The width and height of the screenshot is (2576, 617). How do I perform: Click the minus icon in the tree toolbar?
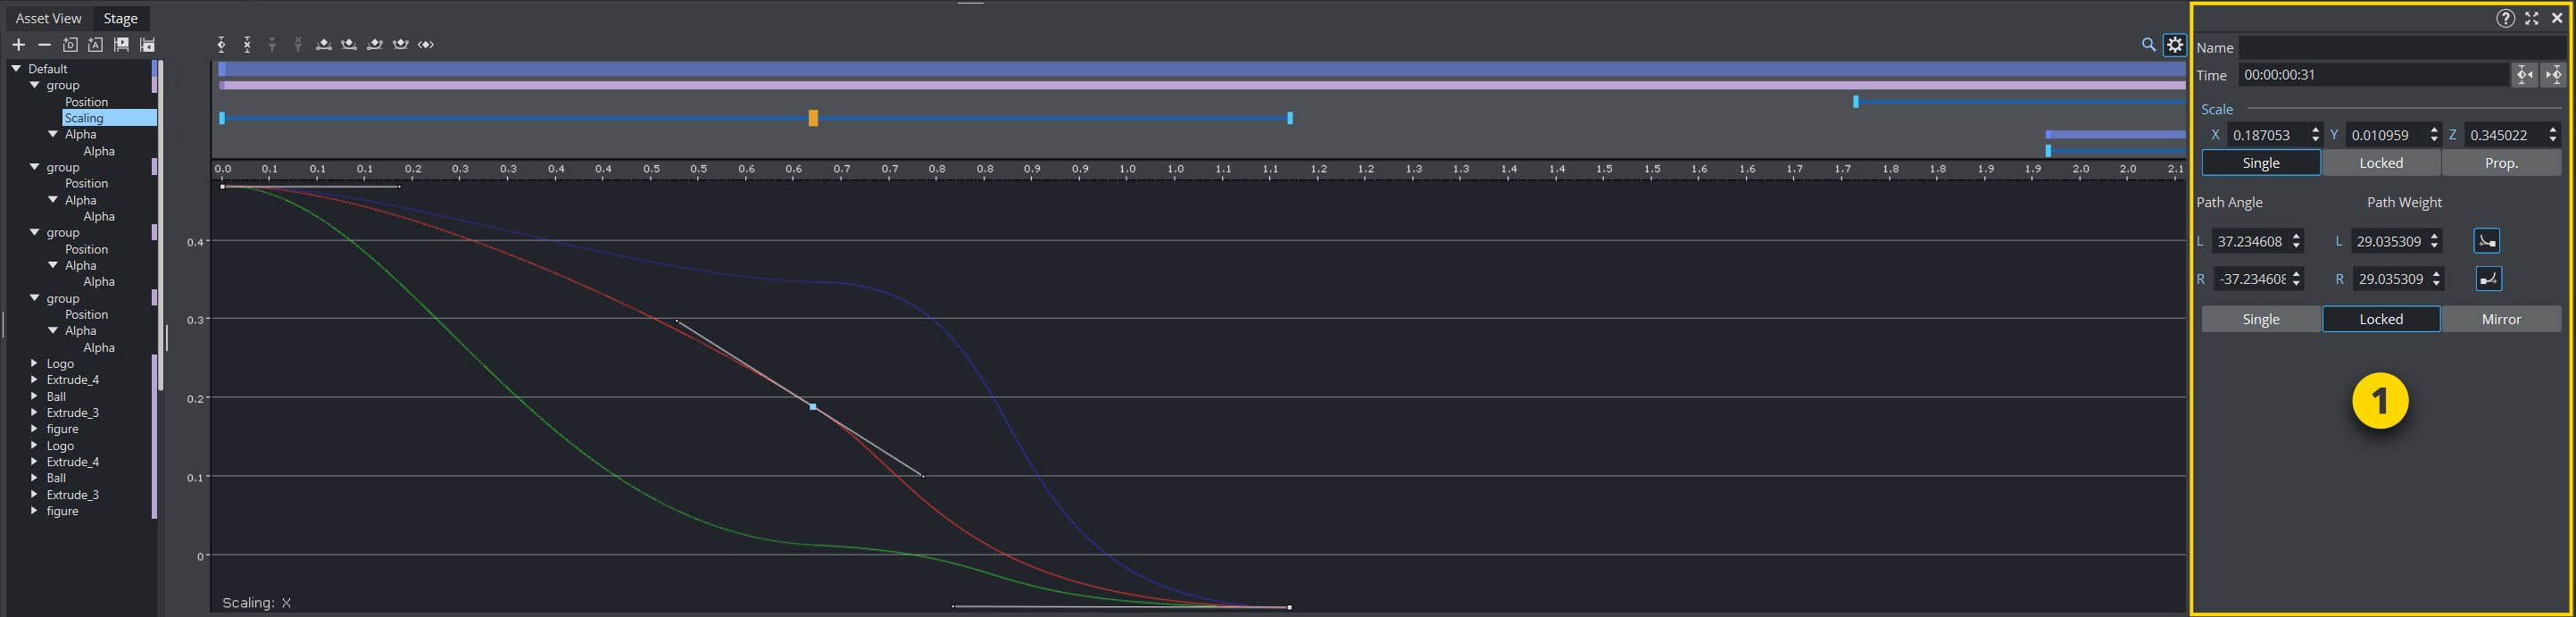pos(44,45)
